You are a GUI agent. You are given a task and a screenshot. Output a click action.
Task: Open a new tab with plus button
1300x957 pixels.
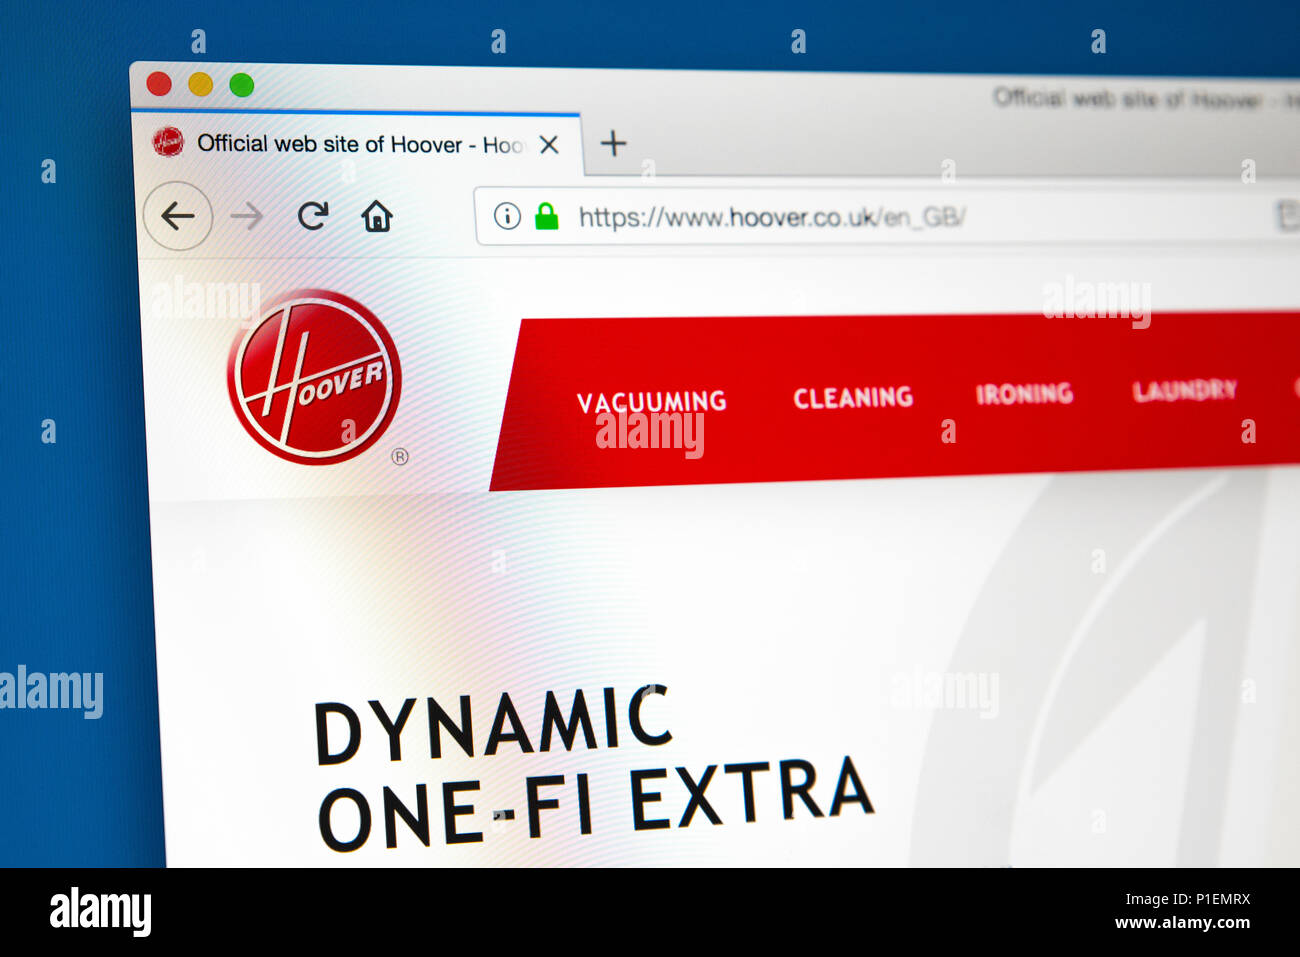(613, 144)
